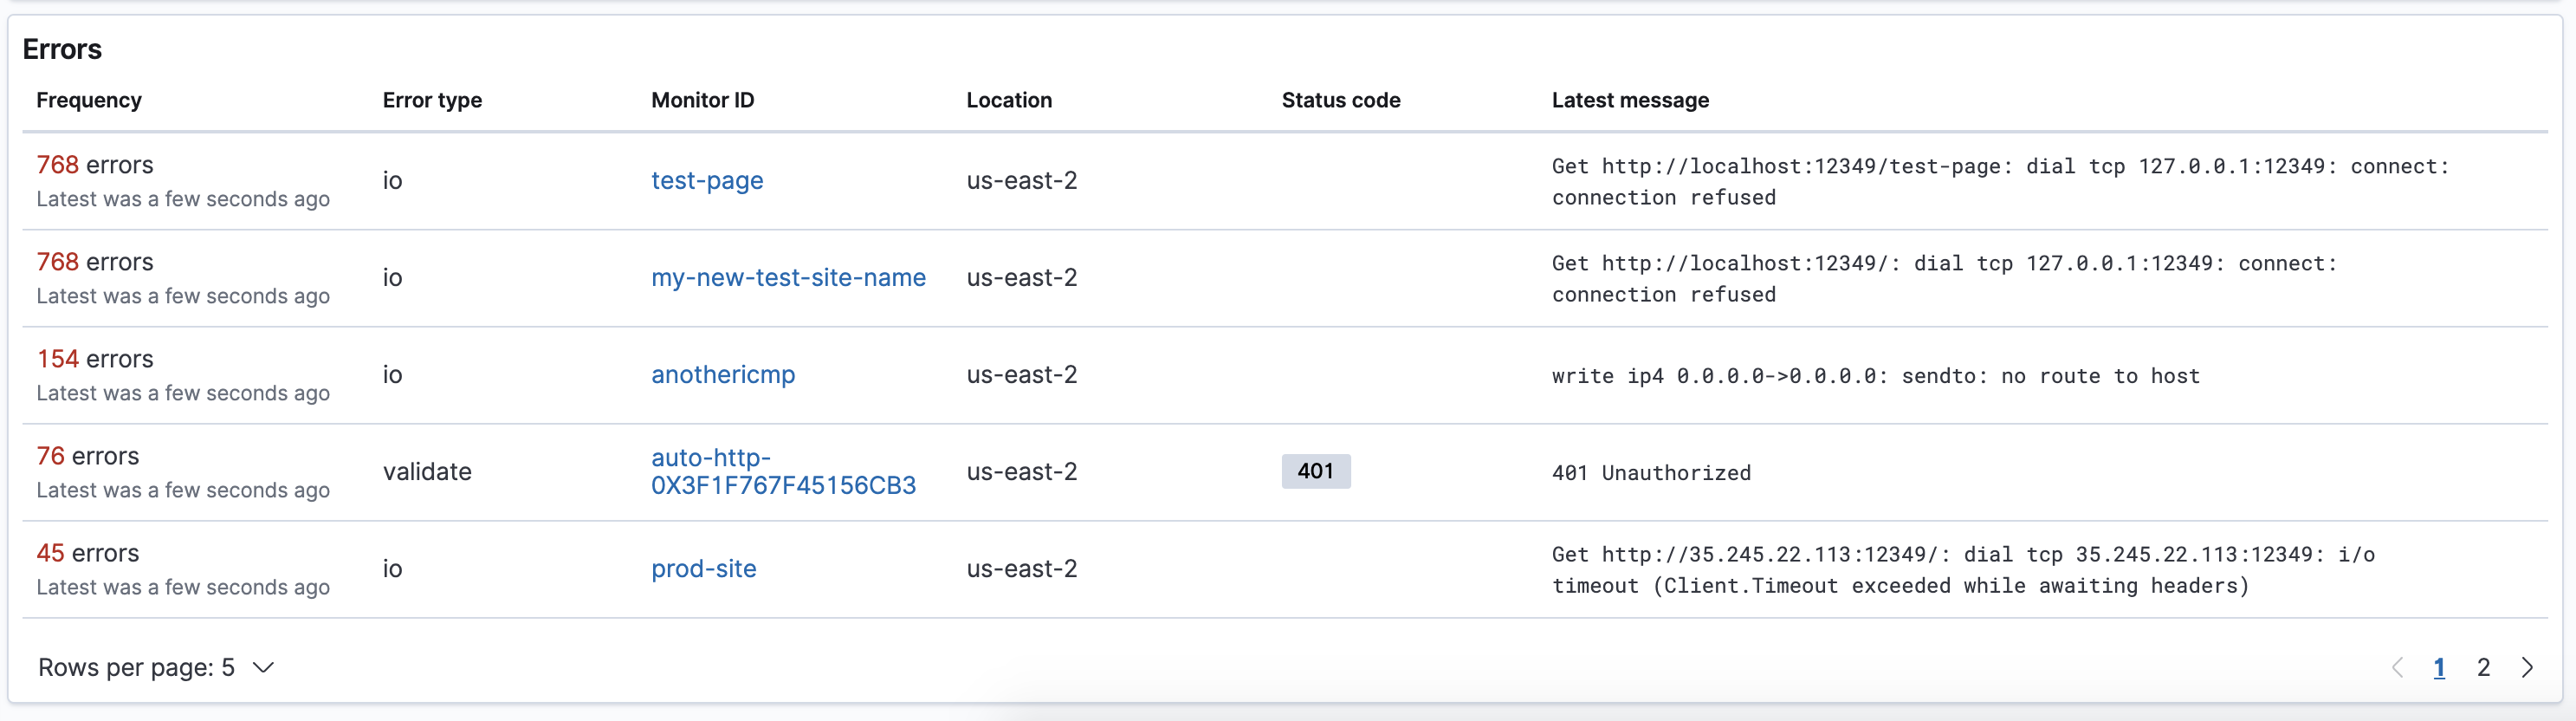Open auto-http-0X3F1F767F45156CB3 monitor link
Screen dimensions: 2576x721
[783, 471]
